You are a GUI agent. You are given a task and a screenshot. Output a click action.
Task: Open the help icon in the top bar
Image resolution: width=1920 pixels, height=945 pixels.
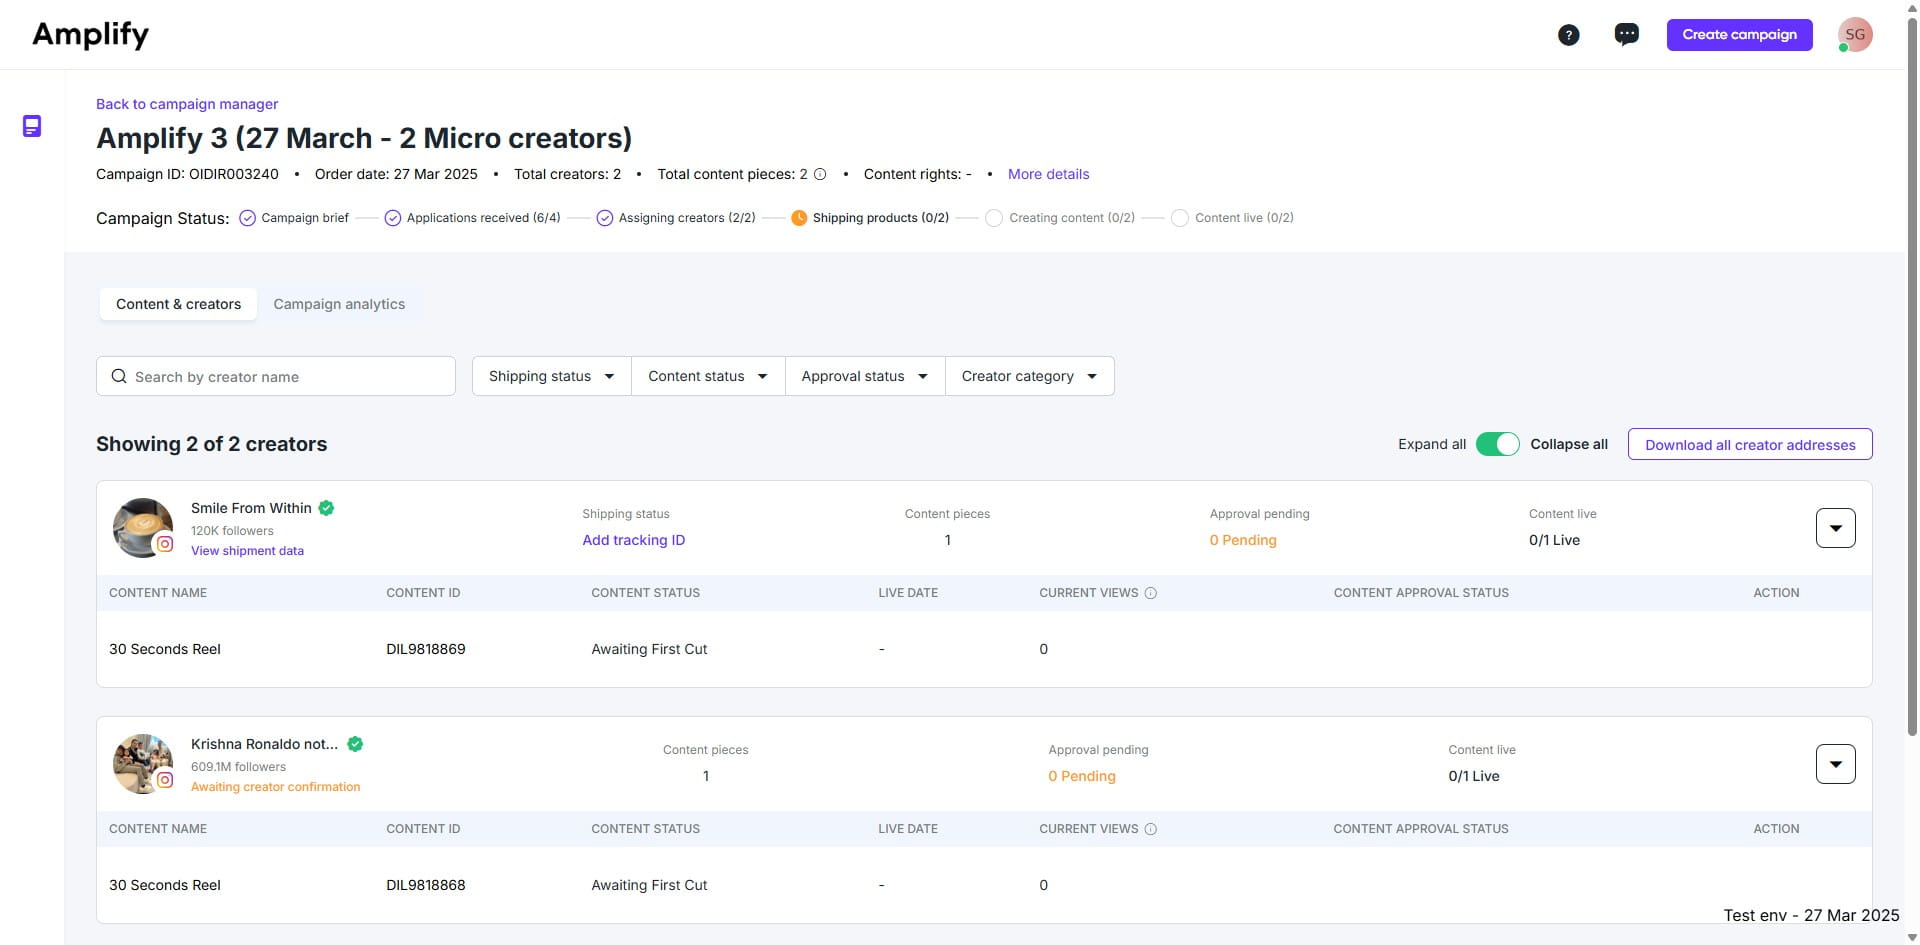click(x=1568, y=34)
